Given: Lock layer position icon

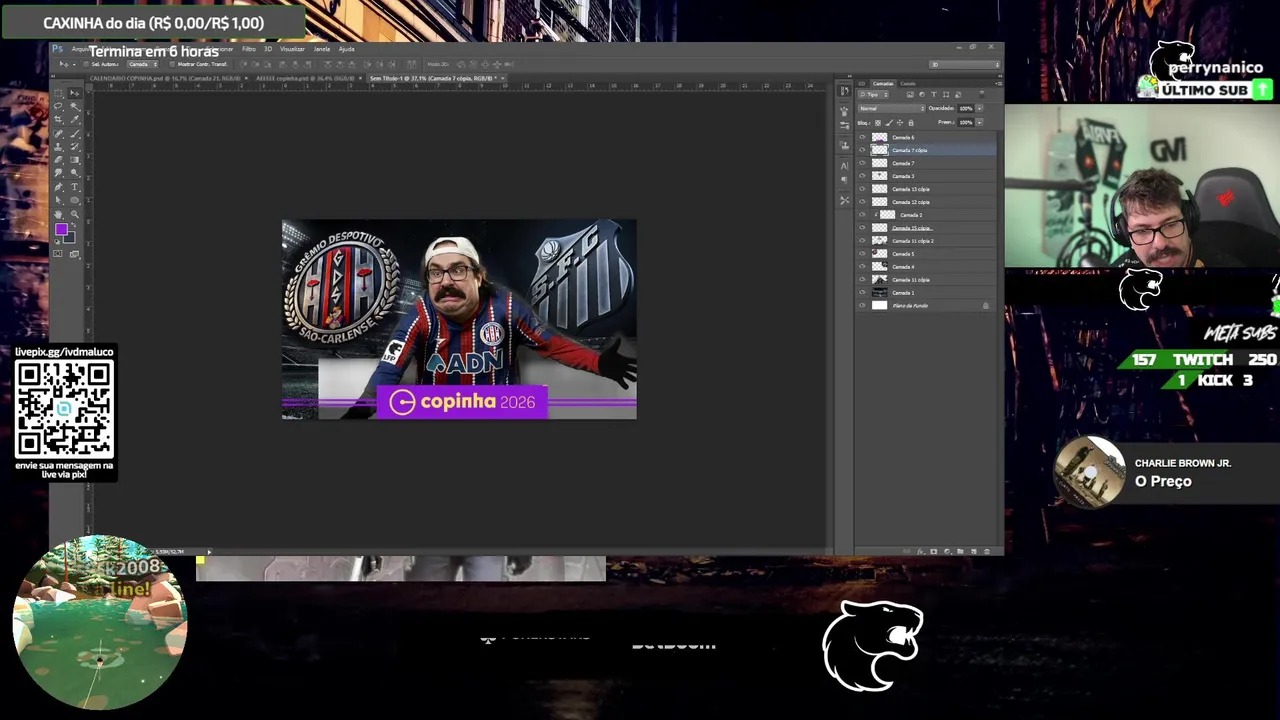Looking at the screenshot, I should tap(900, 123).
